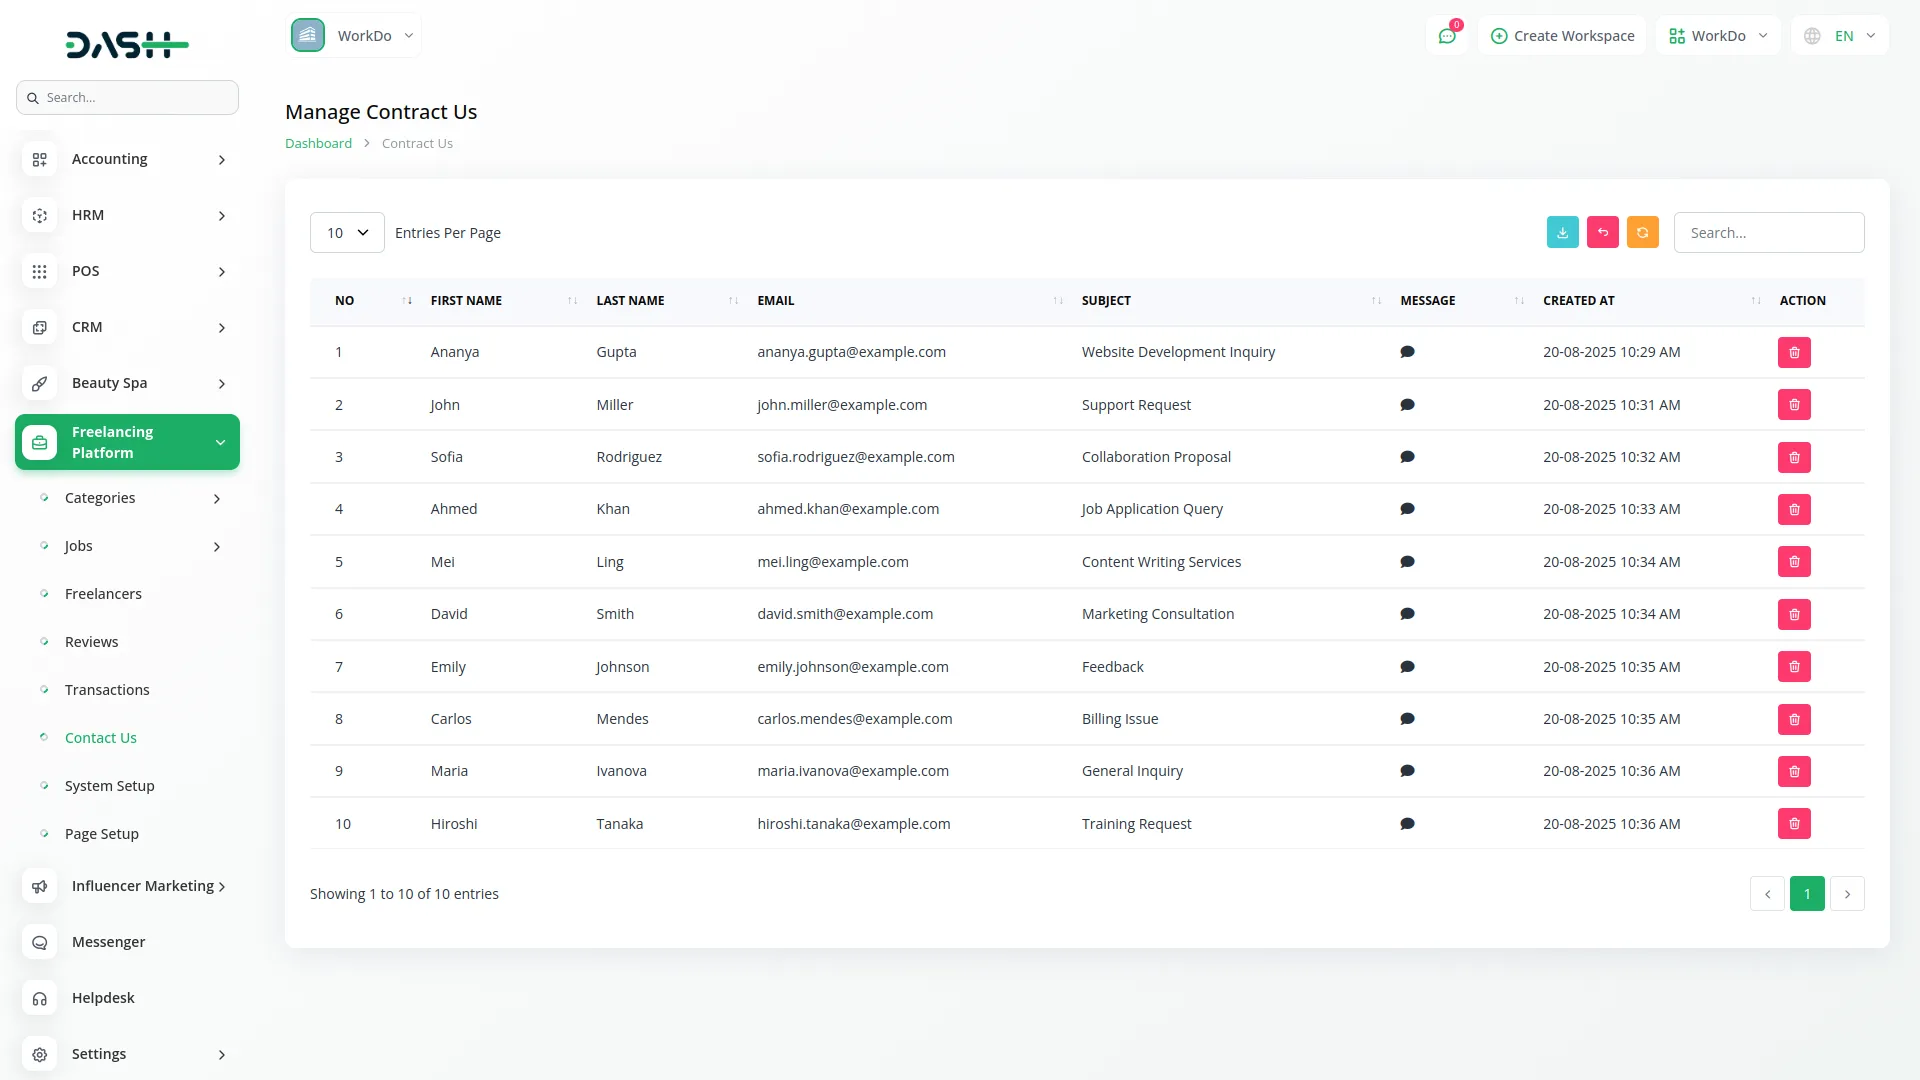Open the Entries Per Page dropdown
Image resolution: width=1920 pixels, height=1080 pixels.
(346, 232)
